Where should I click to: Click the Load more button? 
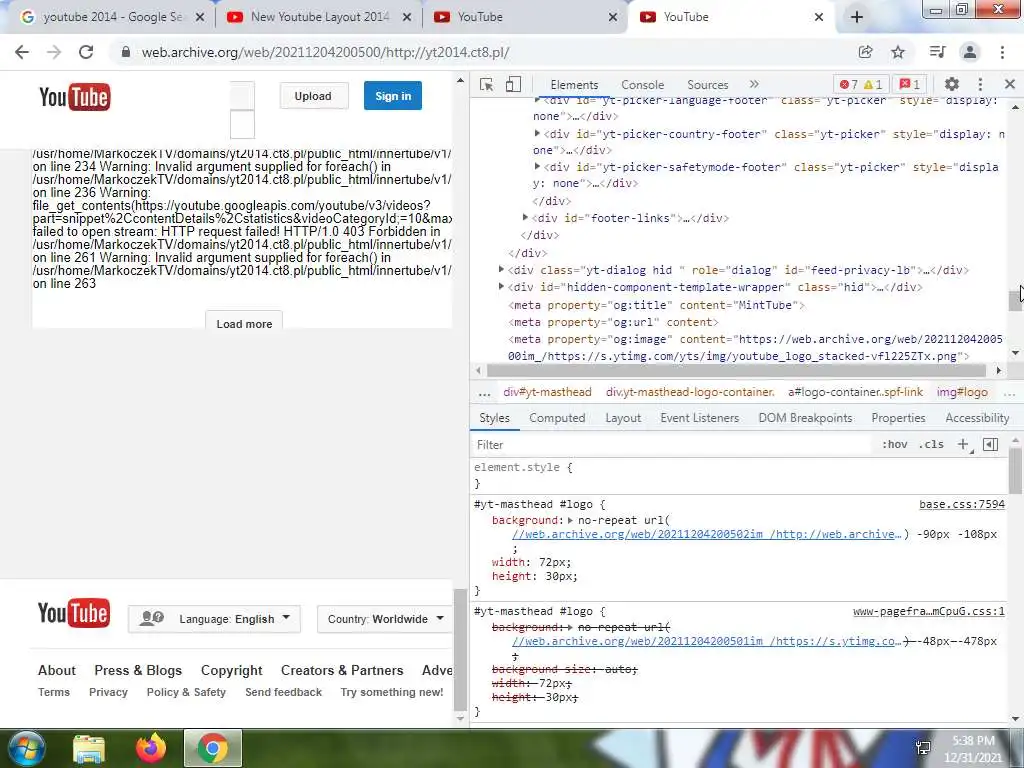(x=244, y=323)
